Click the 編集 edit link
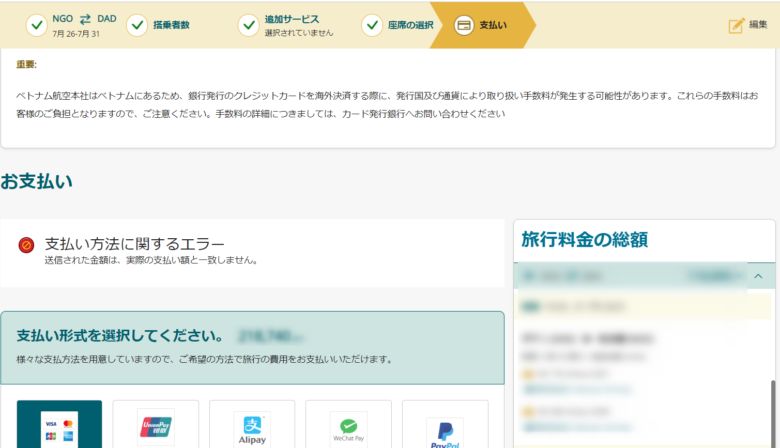The height and width of the screenshot is (448, 780). tap(758, 25)
